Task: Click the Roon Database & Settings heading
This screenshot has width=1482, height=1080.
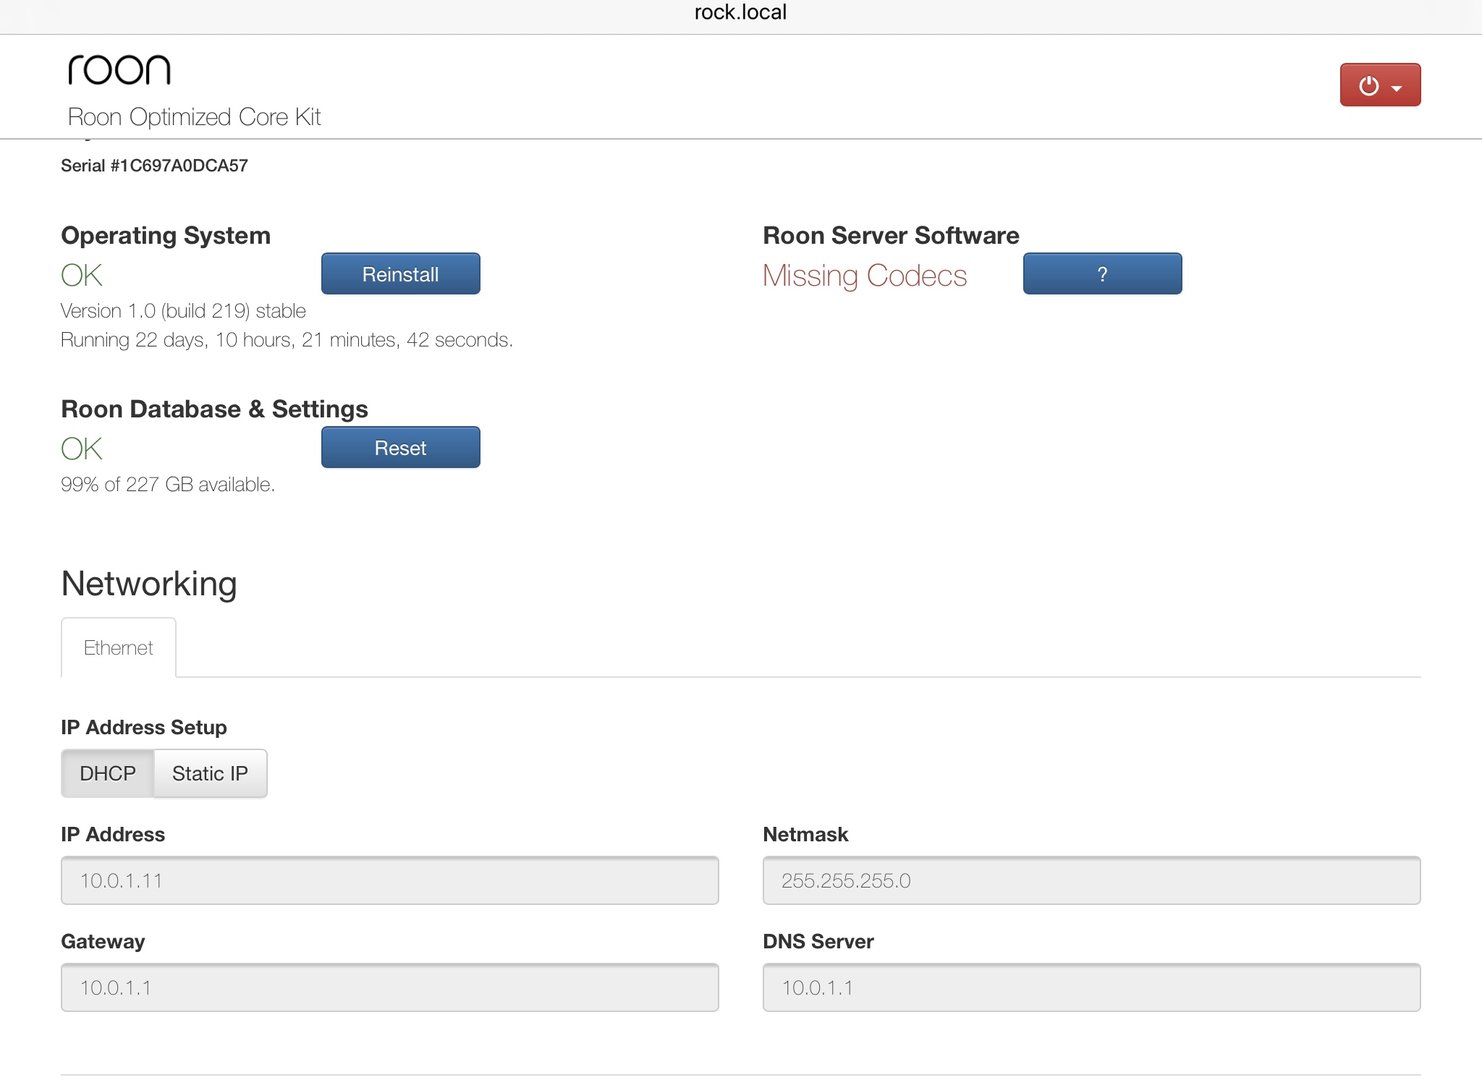Action: [214, 409]
